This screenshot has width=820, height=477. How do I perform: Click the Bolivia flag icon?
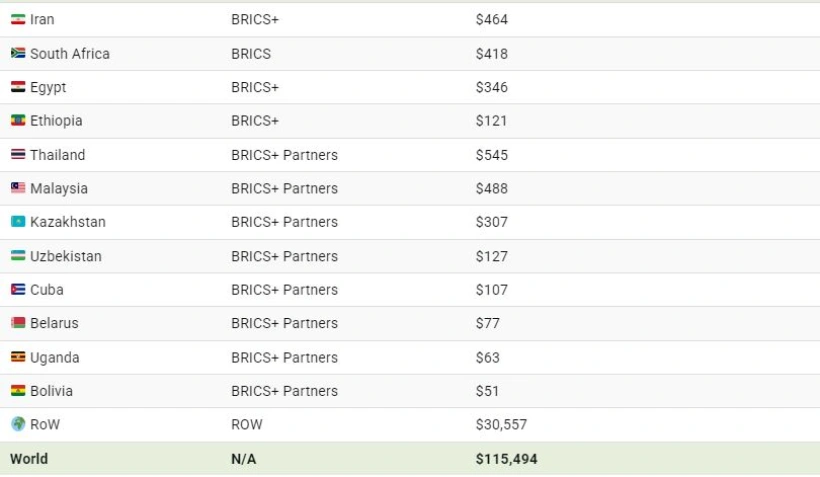[x=18, y=391]
